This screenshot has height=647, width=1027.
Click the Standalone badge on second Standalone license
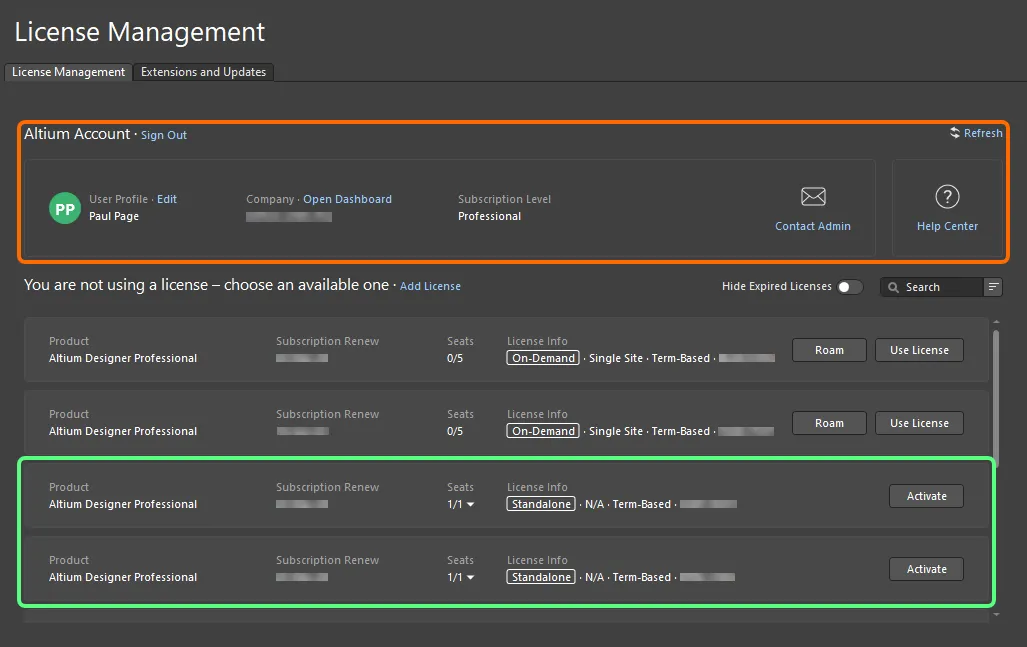[x=541, y=577]
